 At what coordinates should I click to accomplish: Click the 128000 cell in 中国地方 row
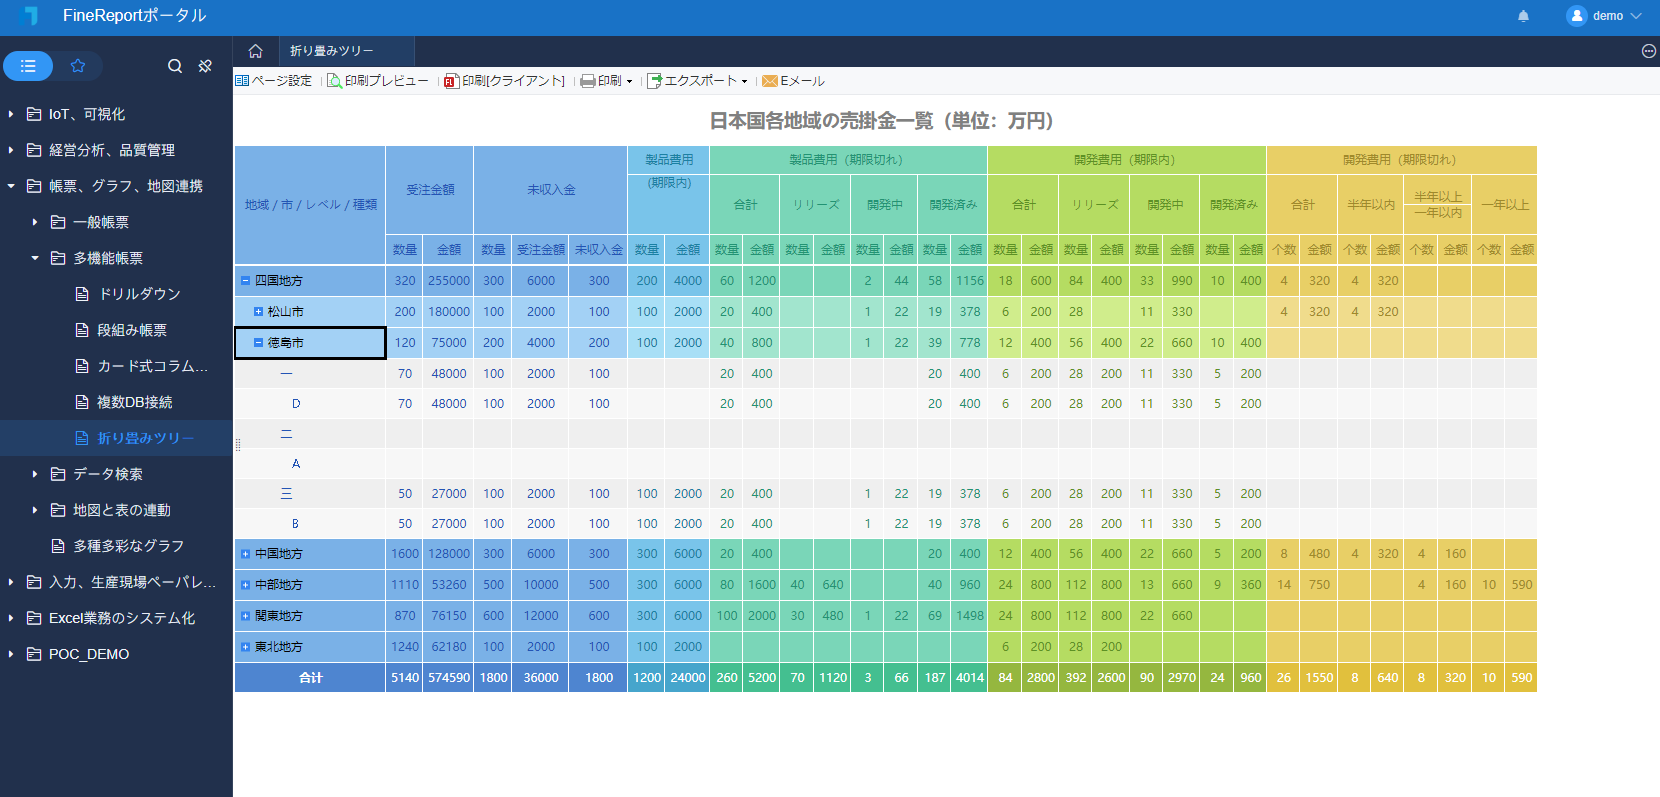pyautogui.click(x=449, y=554)
